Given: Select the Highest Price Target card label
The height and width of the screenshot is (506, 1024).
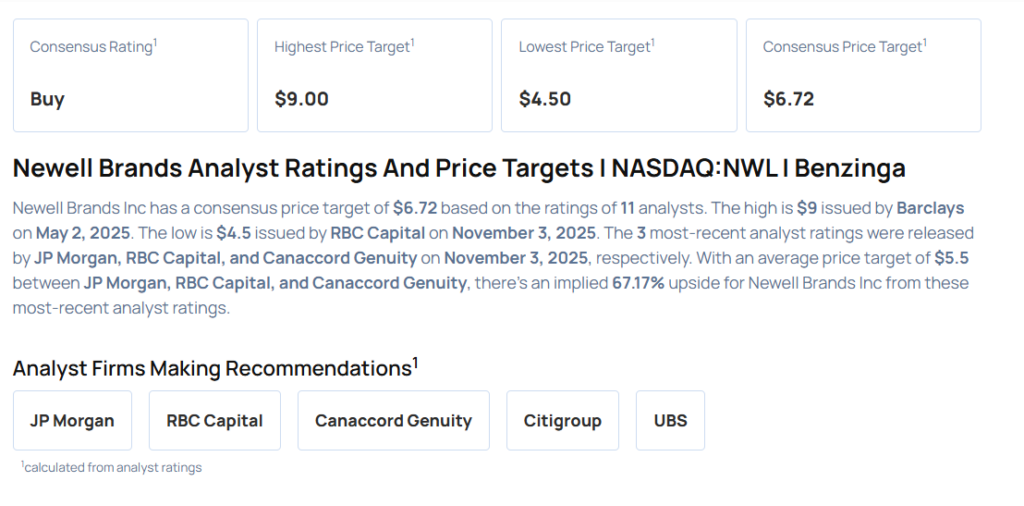Looking at the screenshot, I should click(342, 47).
